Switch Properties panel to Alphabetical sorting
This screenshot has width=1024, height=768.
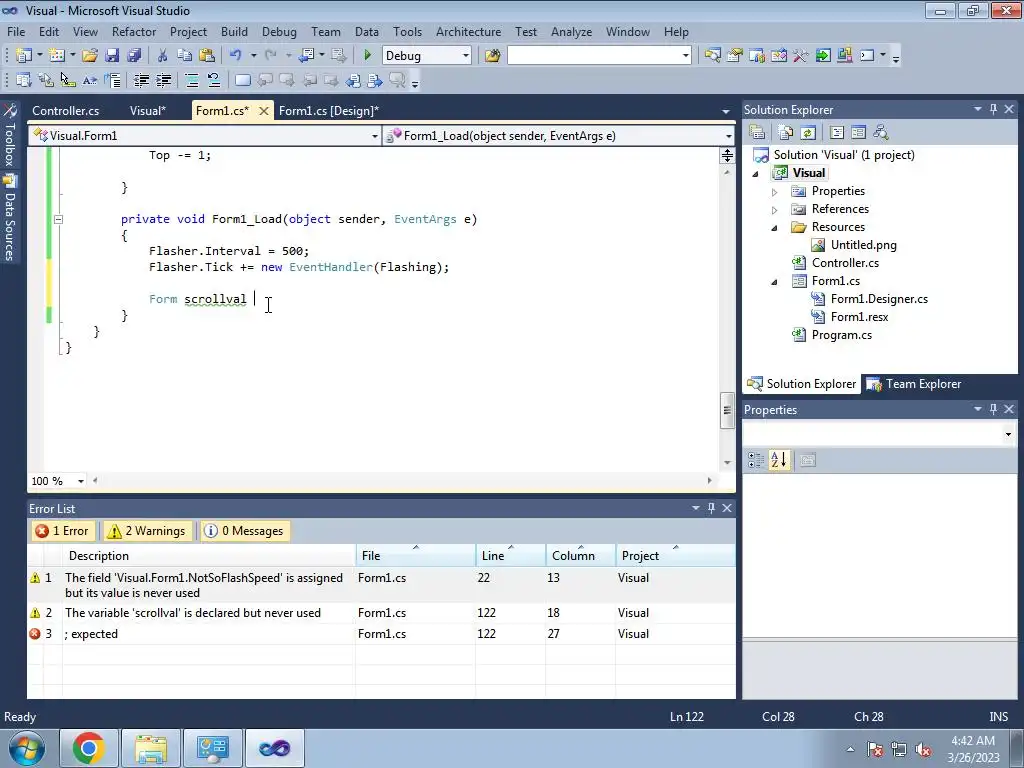778,460
